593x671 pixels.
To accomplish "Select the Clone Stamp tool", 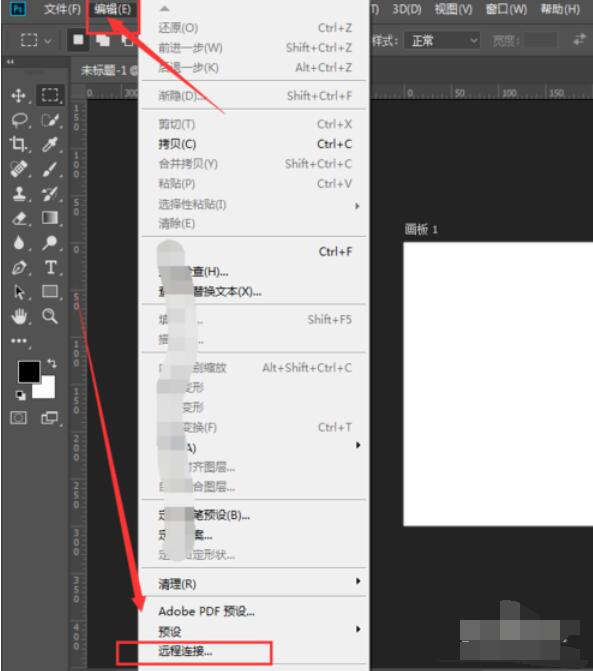I will (19, 193).
